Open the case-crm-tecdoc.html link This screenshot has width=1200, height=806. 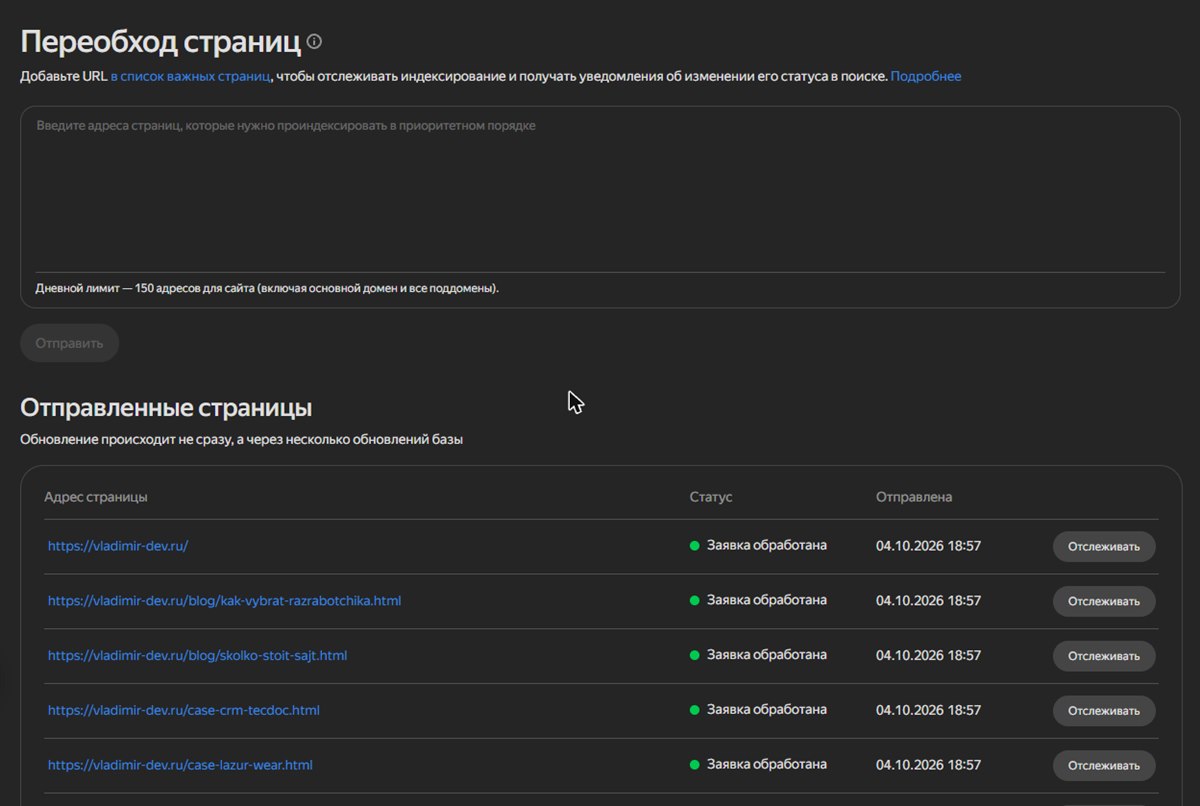[184, 711]
